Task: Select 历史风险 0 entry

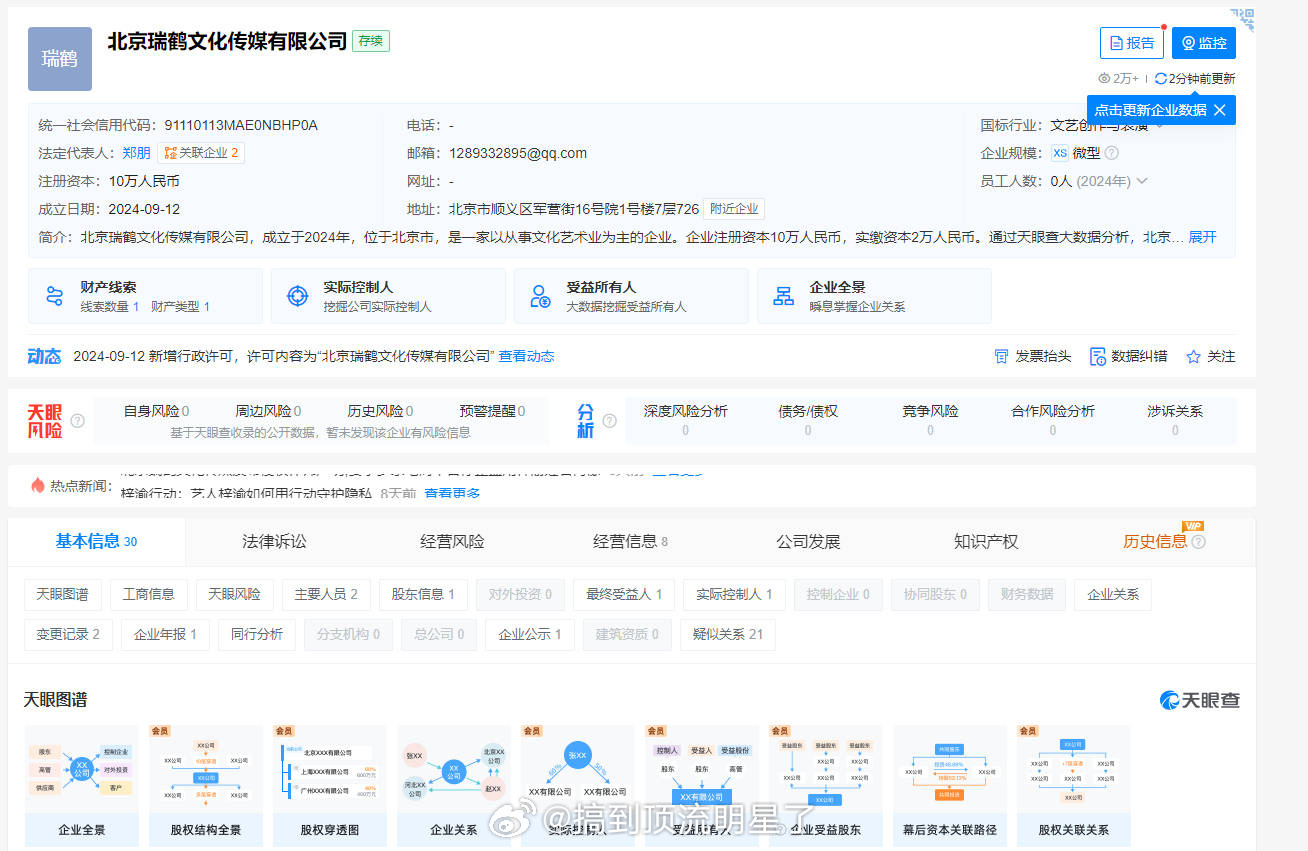Action: 380,411
